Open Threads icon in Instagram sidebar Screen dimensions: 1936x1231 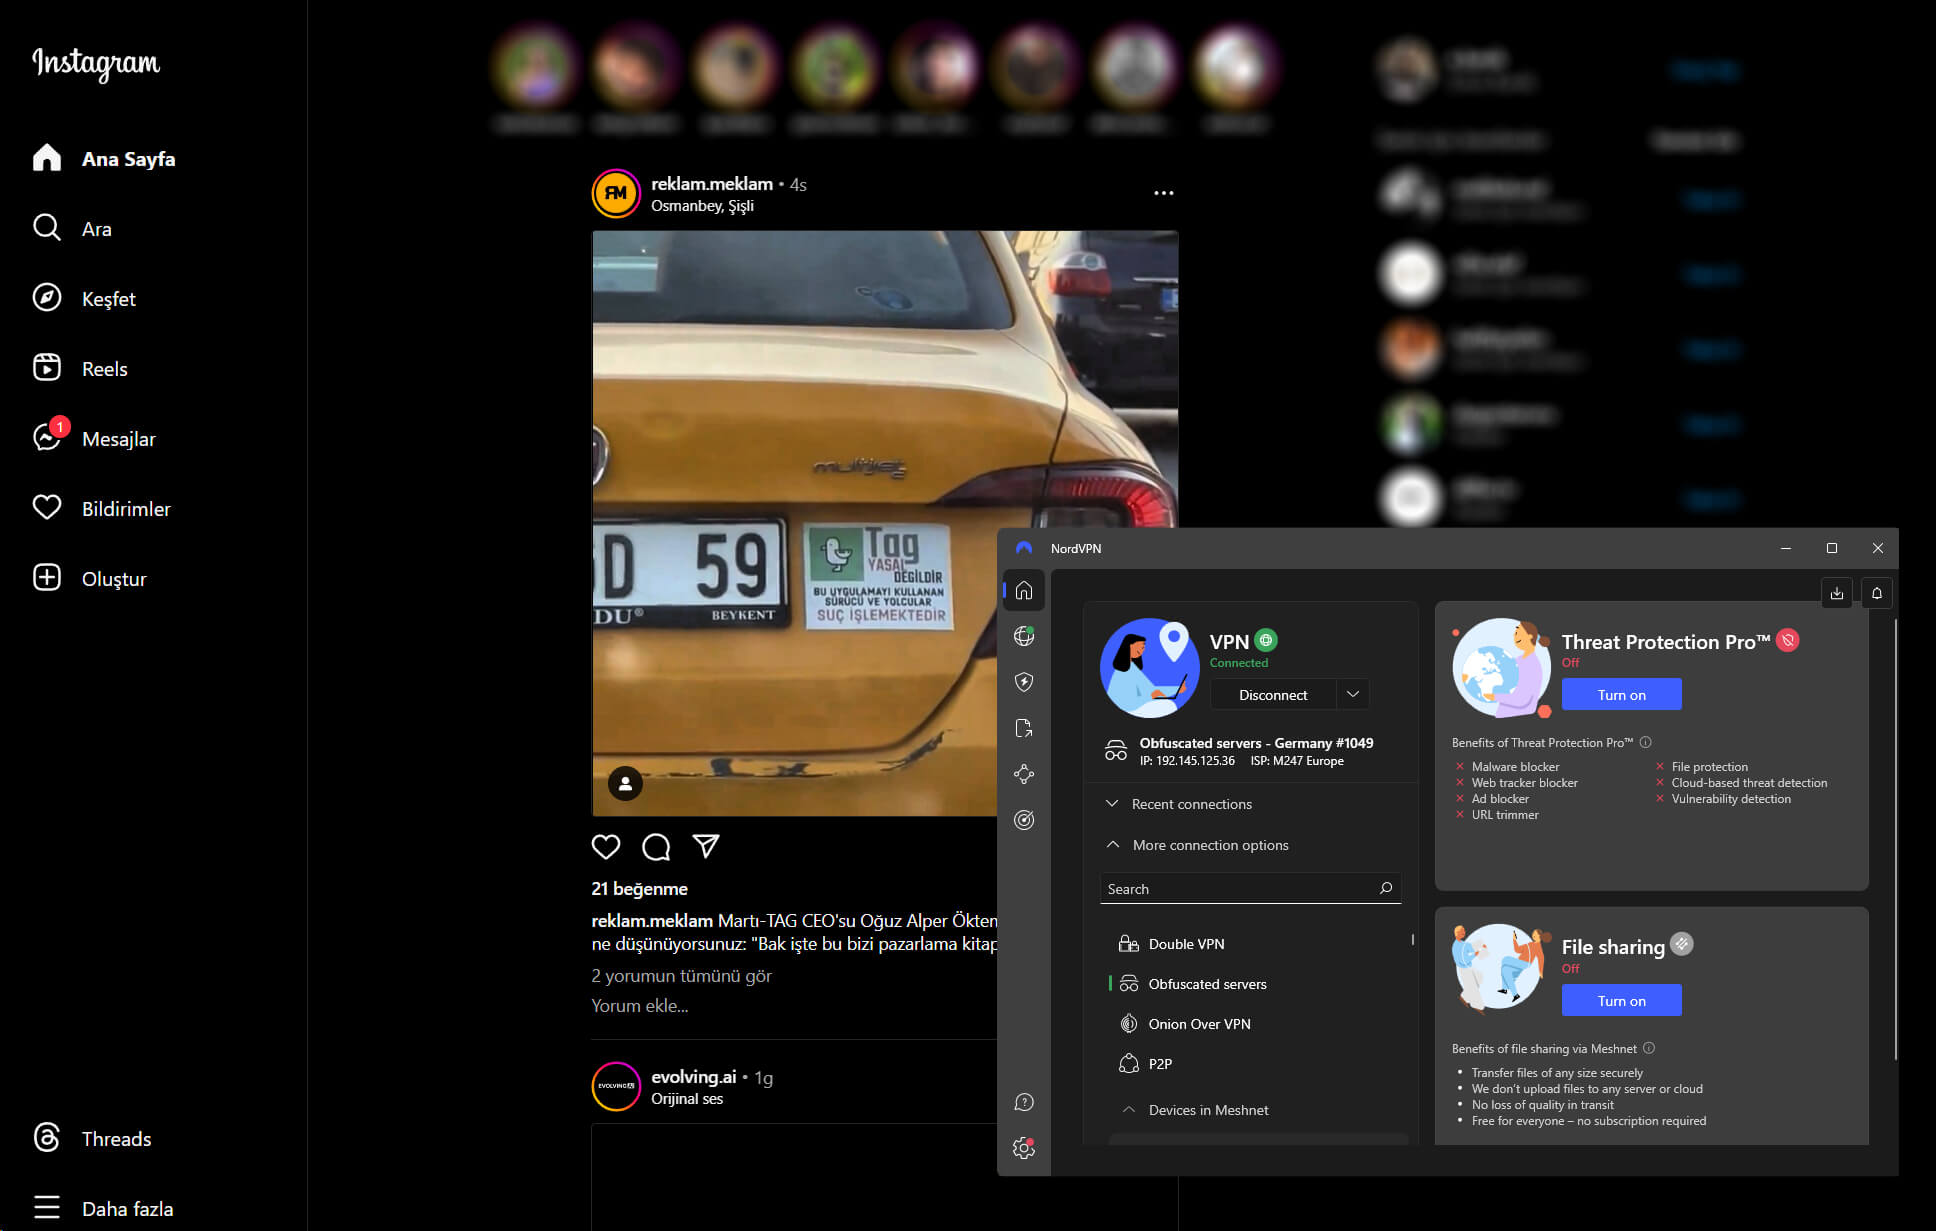click(x=47, y=1138)
